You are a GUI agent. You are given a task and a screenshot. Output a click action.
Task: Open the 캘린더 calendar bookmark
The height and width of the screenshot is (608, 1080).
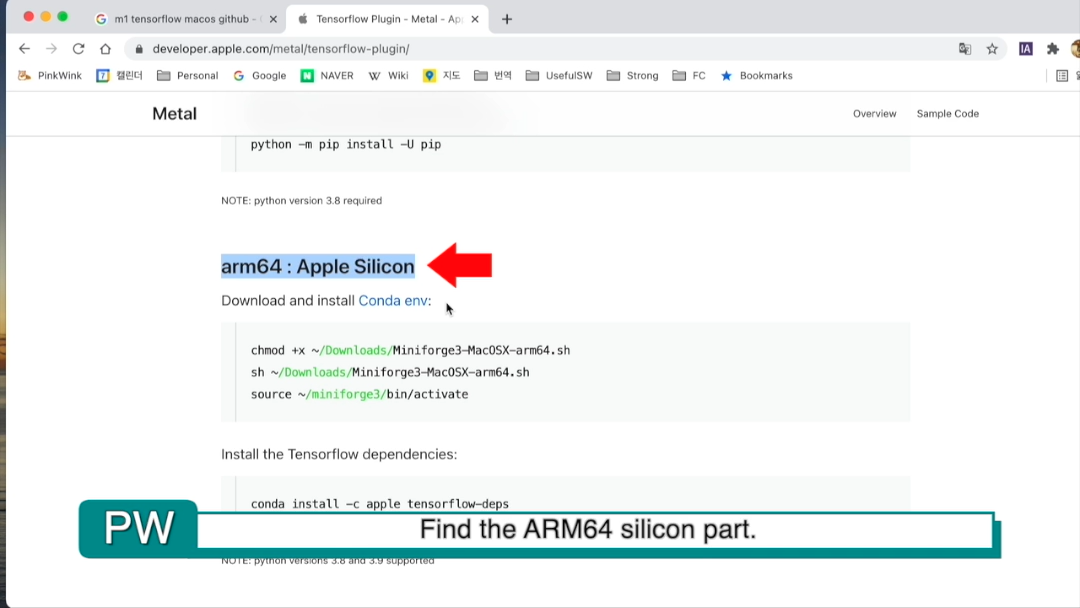coord(119,76)
